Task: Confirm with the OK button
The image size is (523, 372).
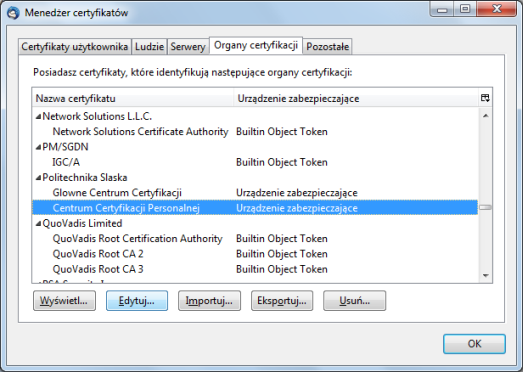Action: click(x=474, y=344)
